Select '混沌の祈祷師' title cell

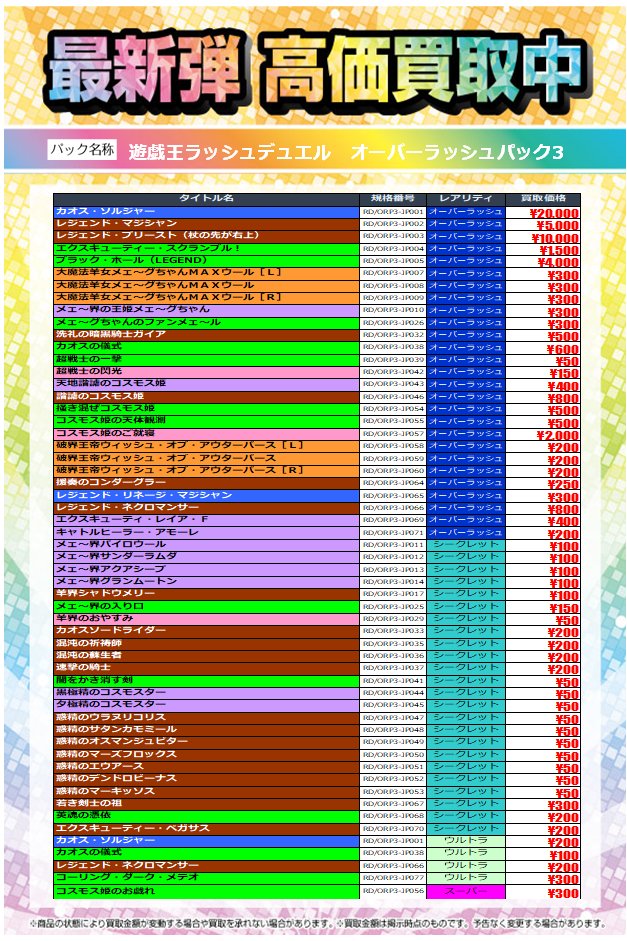206,644
